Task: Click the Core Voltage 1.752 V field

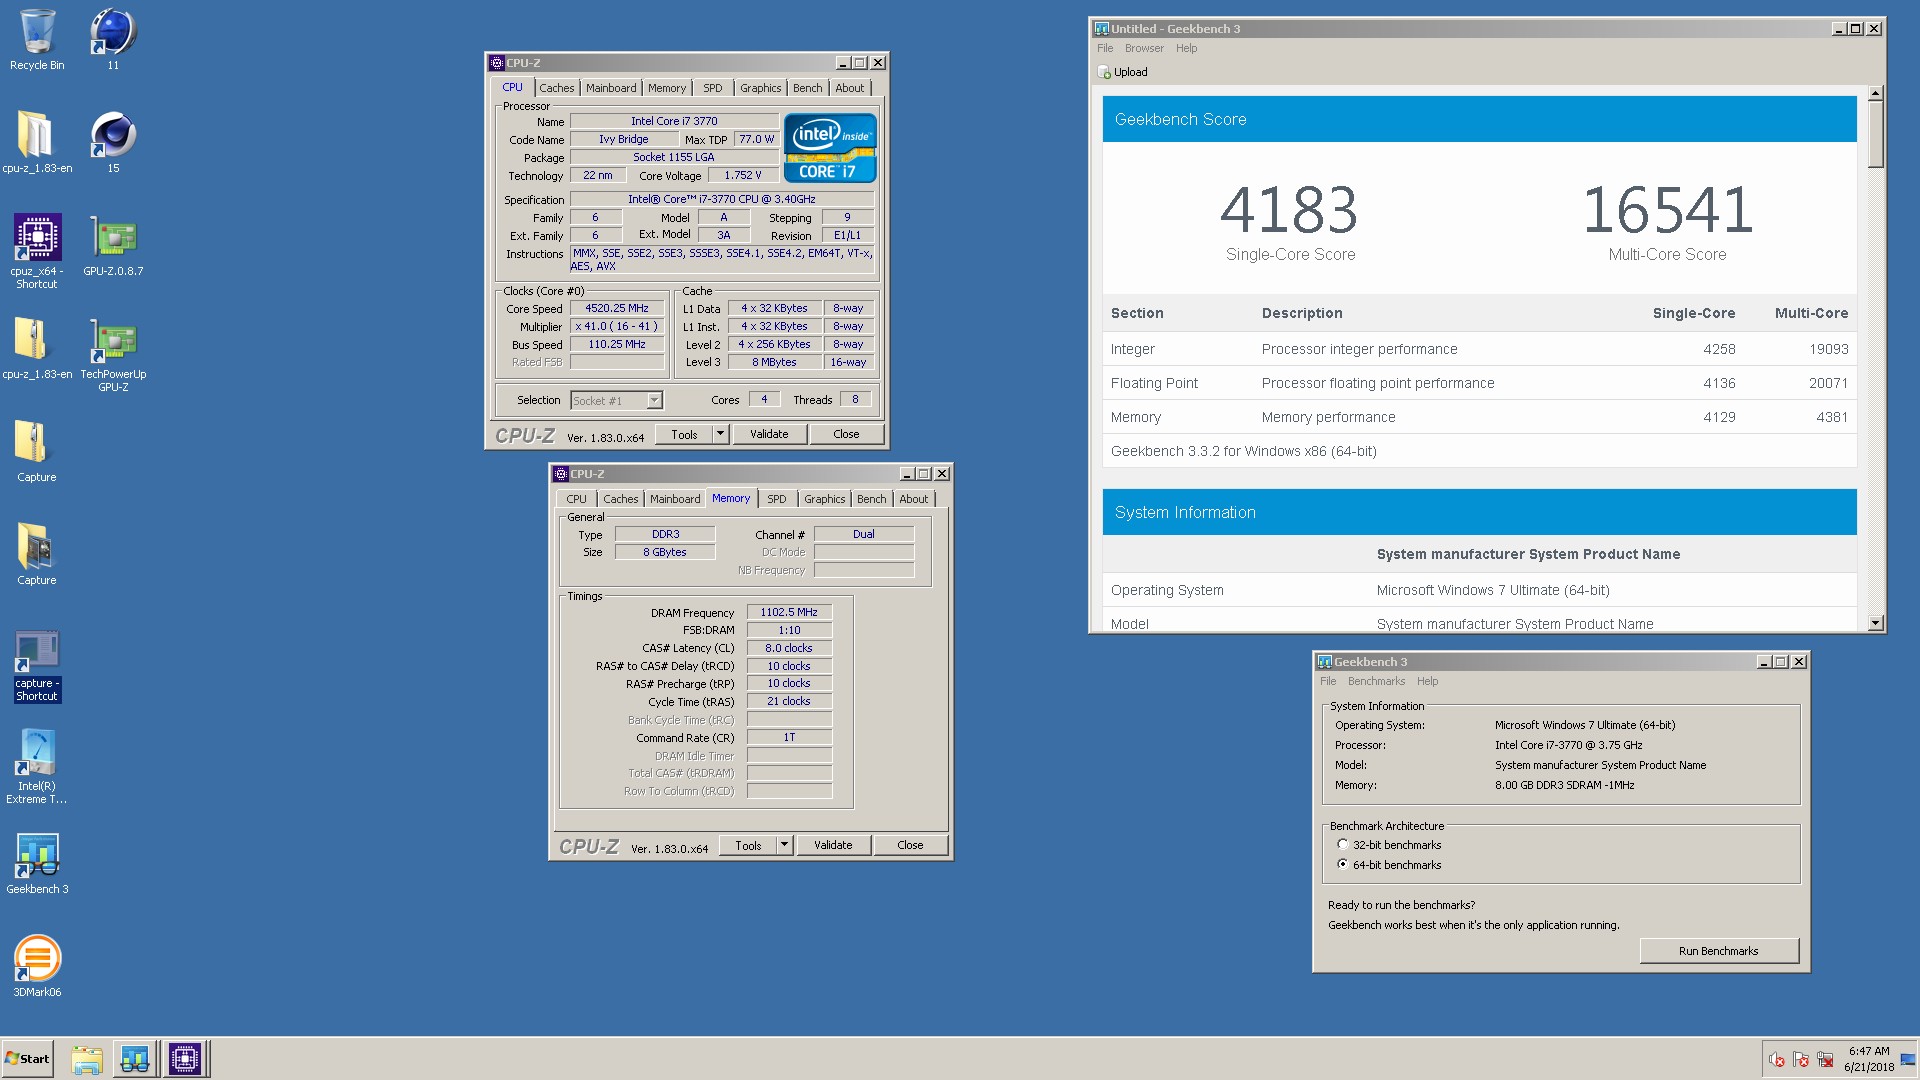Action: pyautogui.click(x=743, y=176)
